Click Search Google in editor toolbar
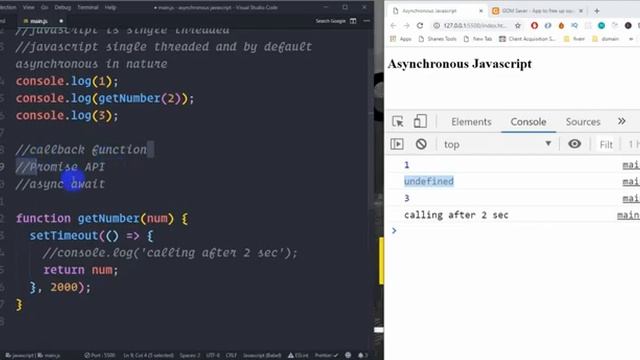This screenshot has height=360, width=640. (330, 21)
